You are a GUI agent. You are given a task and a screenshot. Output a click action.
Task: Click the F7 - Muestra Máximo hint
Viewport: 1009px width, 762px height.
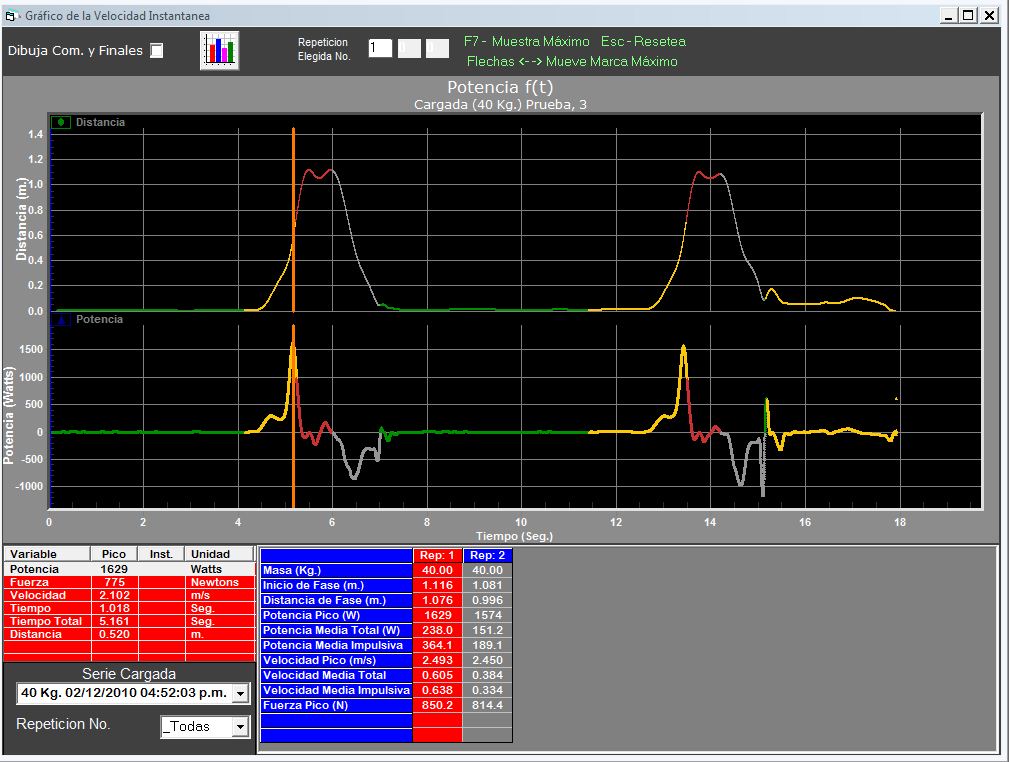coord(526,41)
